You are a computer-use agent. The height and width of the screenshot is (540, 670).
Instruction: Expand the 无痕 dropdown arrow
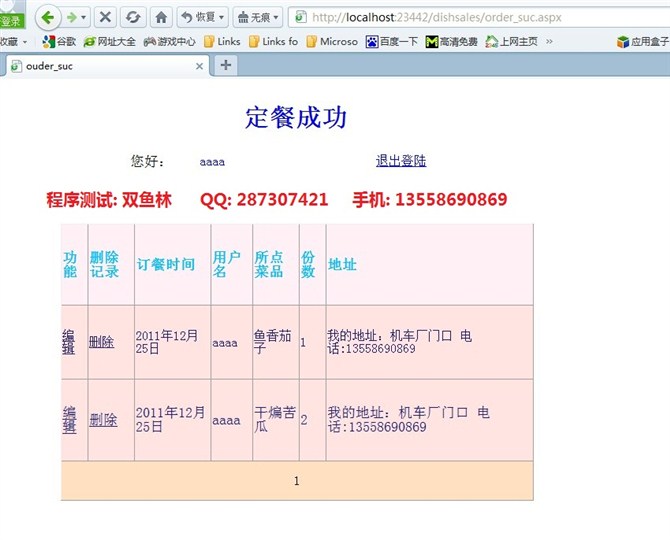click(276, 18)
